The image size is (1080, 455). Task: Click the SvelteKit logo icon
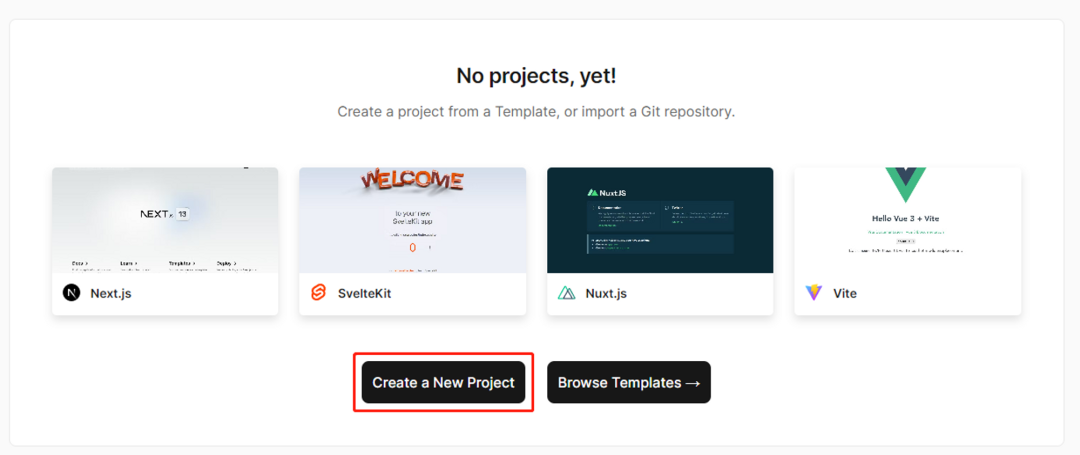(318, 293)
